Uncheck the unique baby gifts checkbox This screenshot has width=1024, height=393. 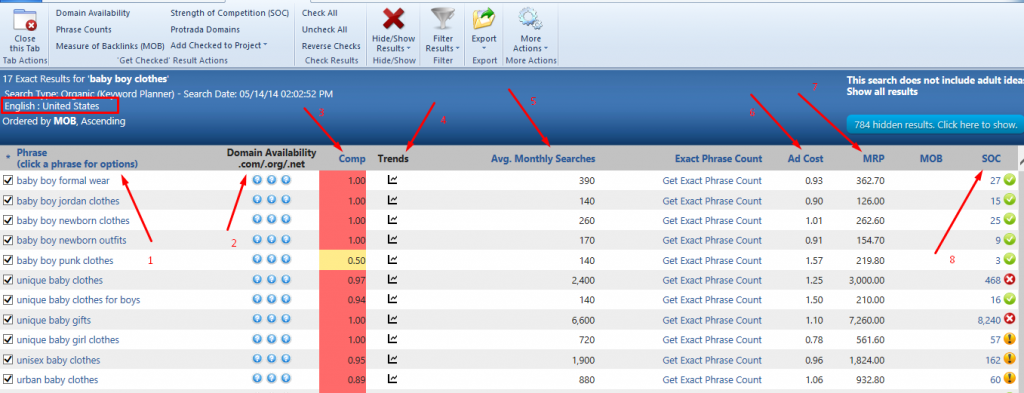8,320
